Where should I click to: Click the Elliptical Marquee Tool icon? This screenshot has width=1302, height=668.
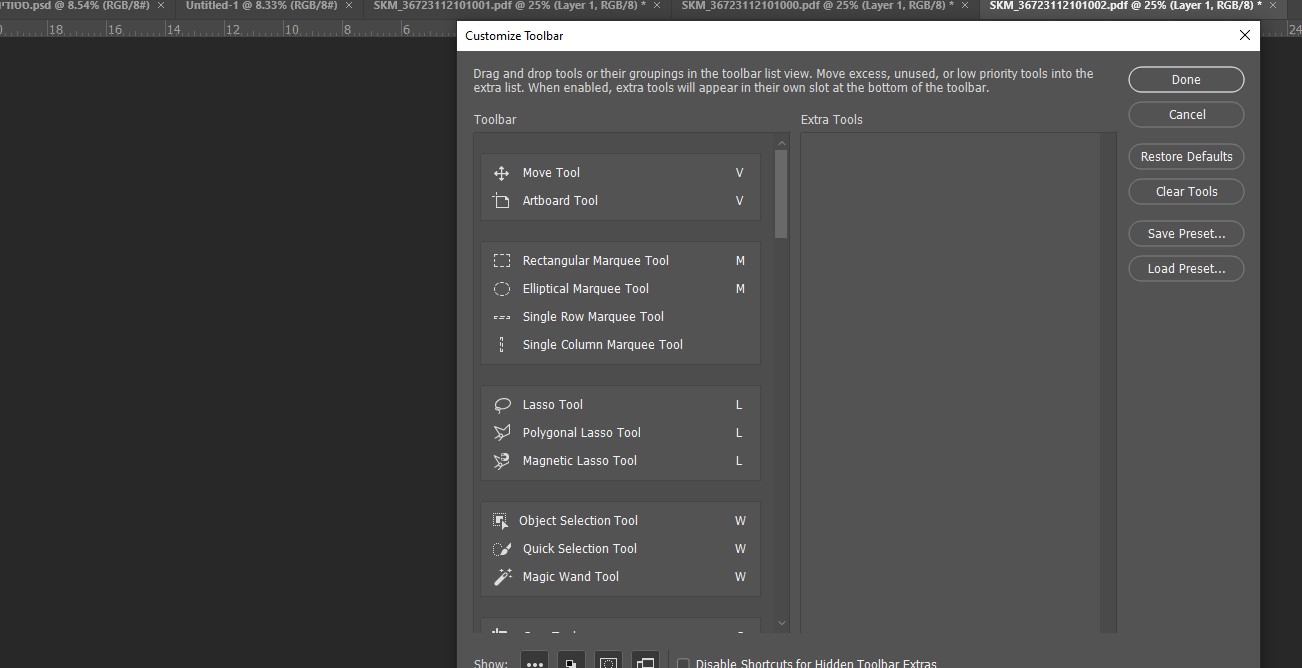coord(502,289)
